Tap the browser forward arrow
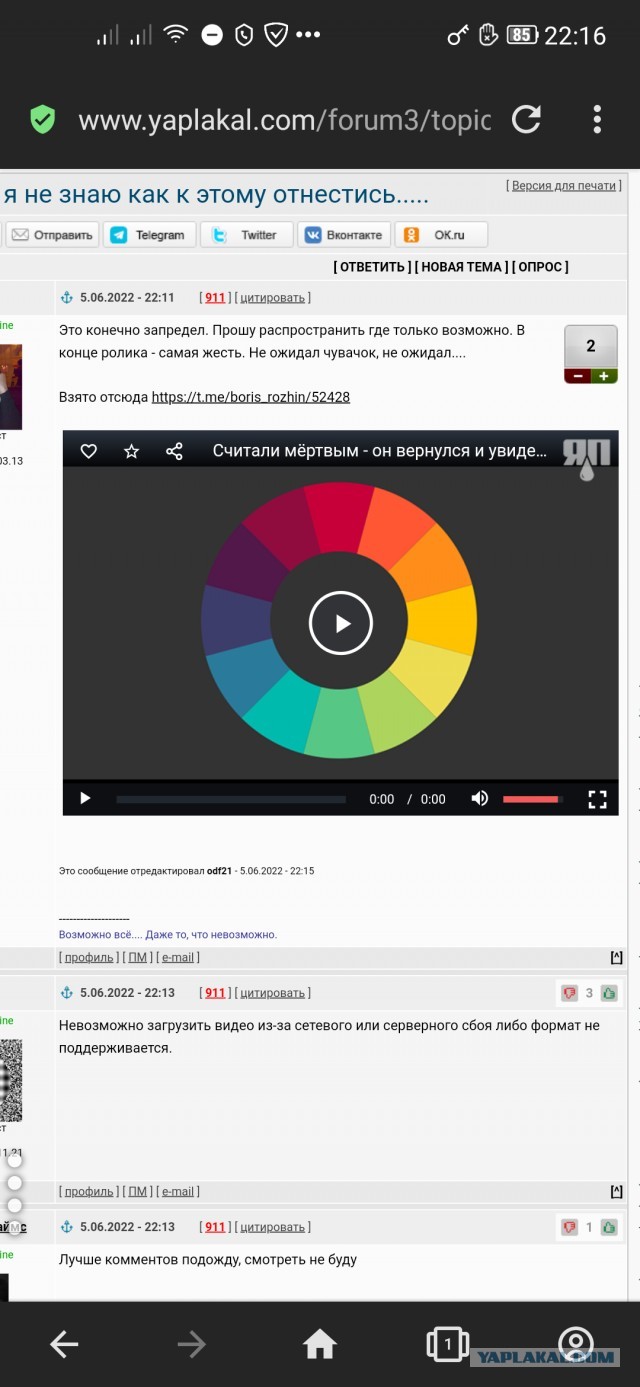Screen dimensions: 640x1387 pos(192,1345)
